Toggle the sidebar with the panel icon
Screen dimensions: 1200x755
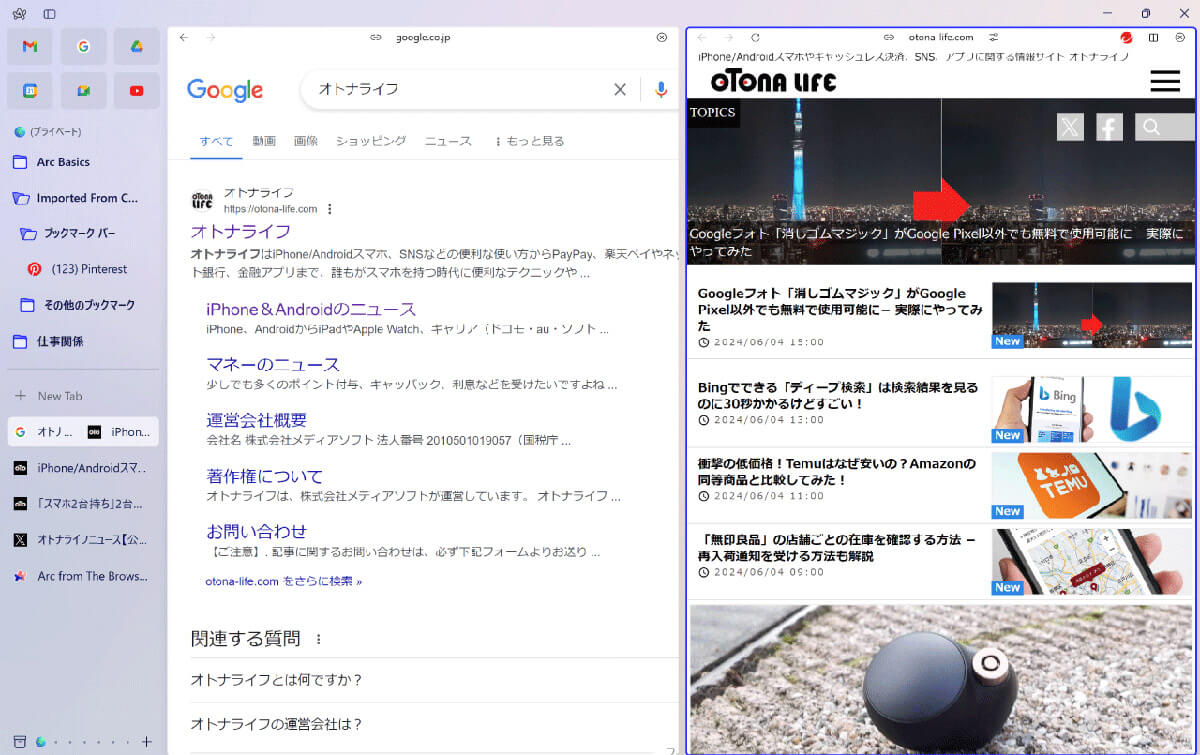49,14
